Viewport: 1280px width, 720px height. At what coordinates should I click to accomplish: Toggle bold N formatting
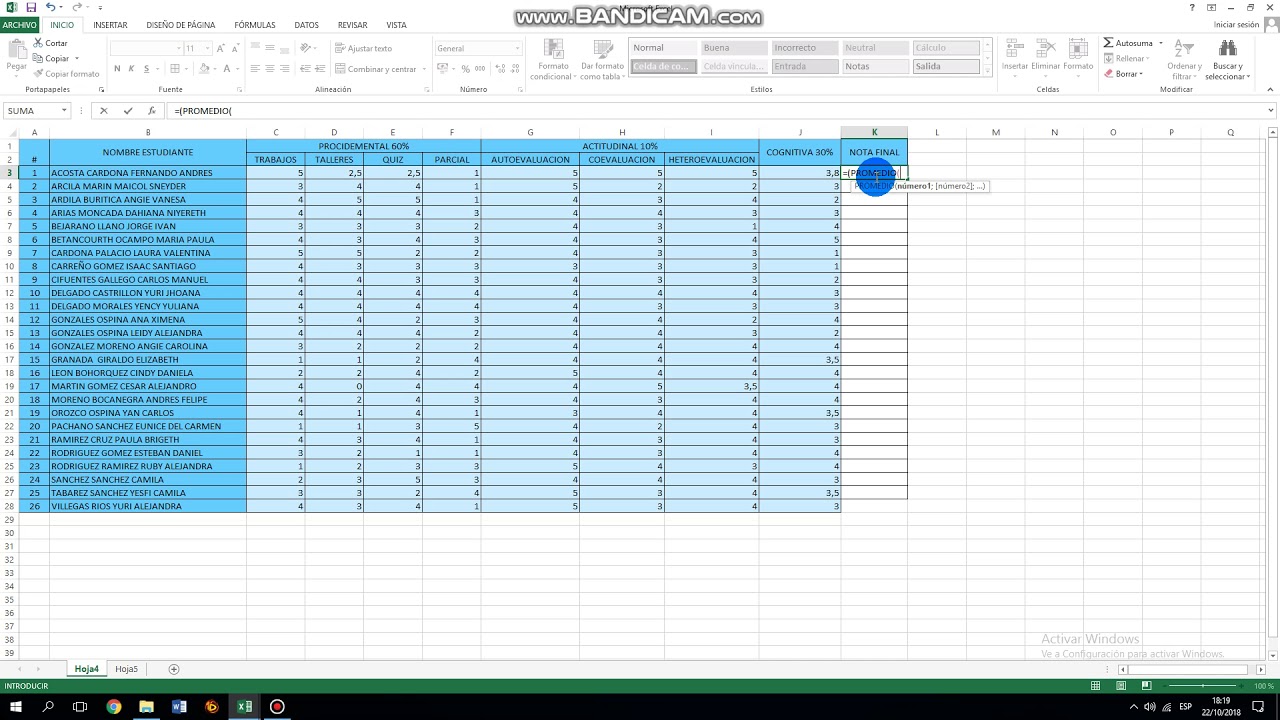tap(117, 68)
